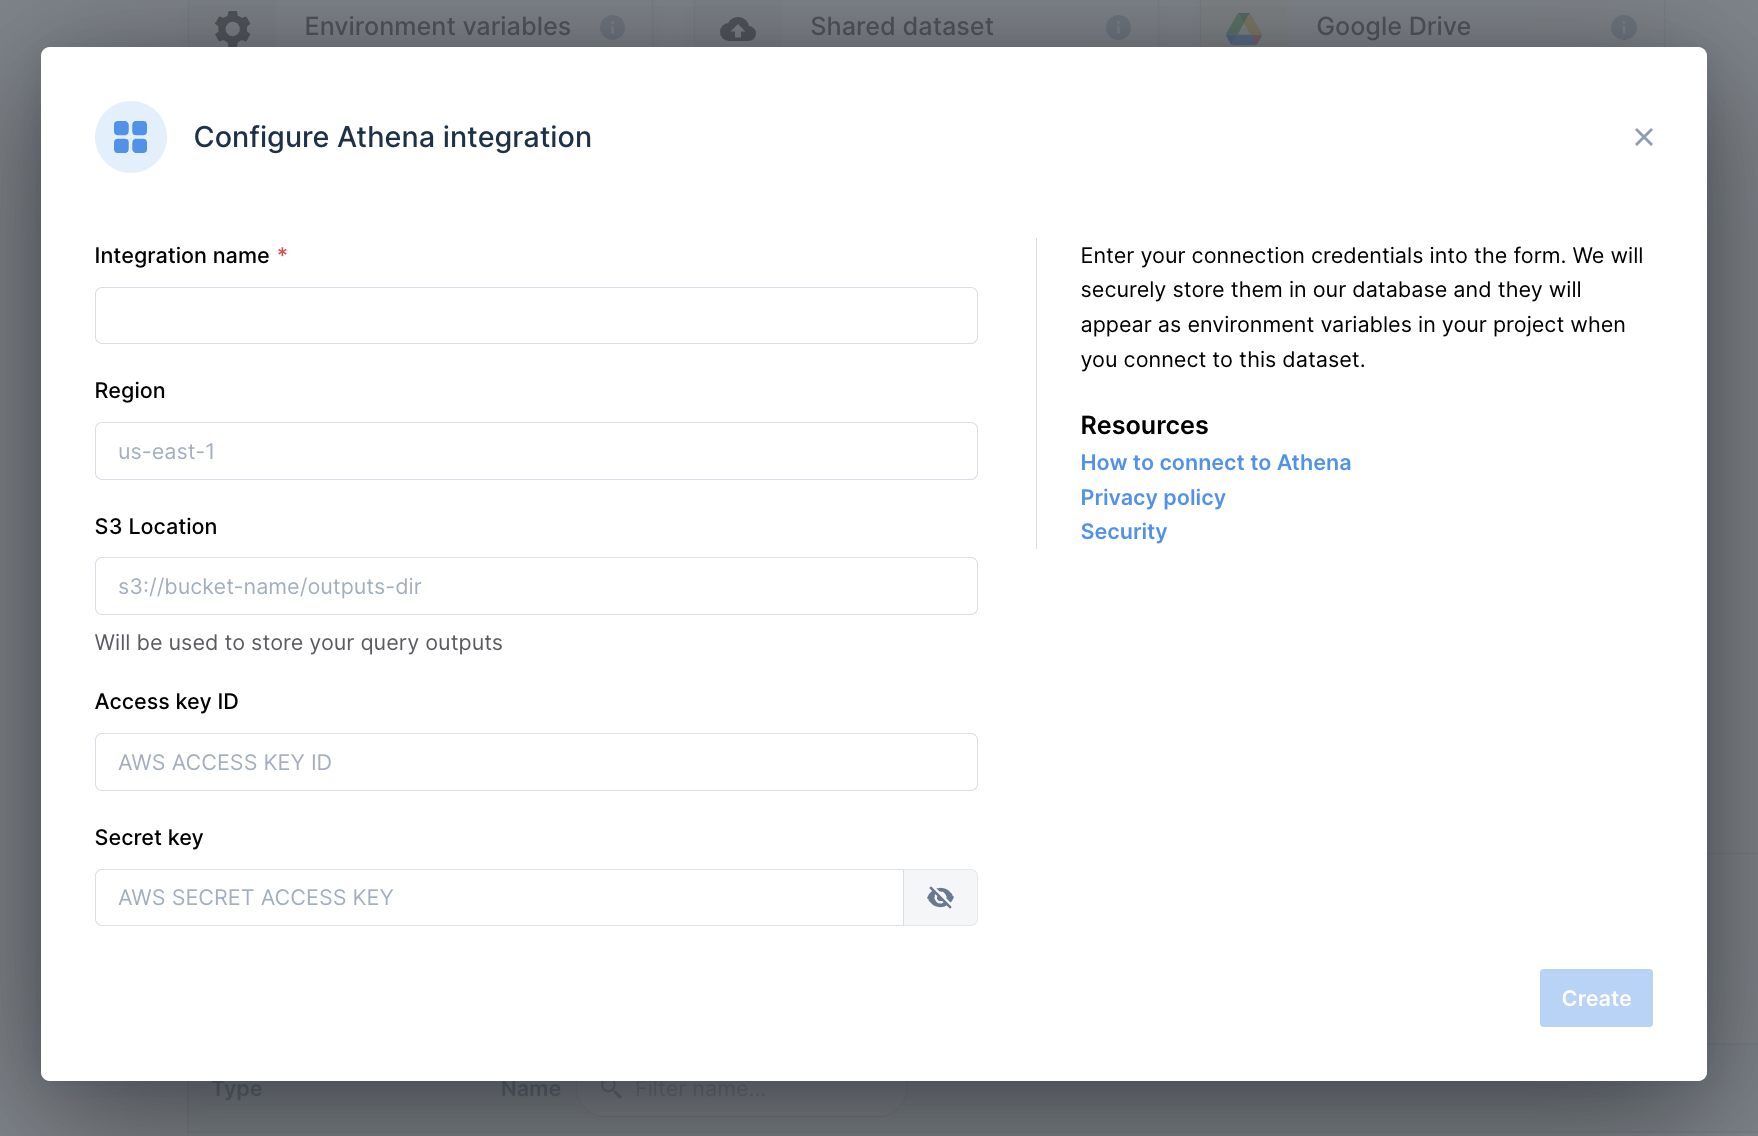Open the Privacy policy link
This screenshot has height=1136, width=1758.
pos(1152,498)
